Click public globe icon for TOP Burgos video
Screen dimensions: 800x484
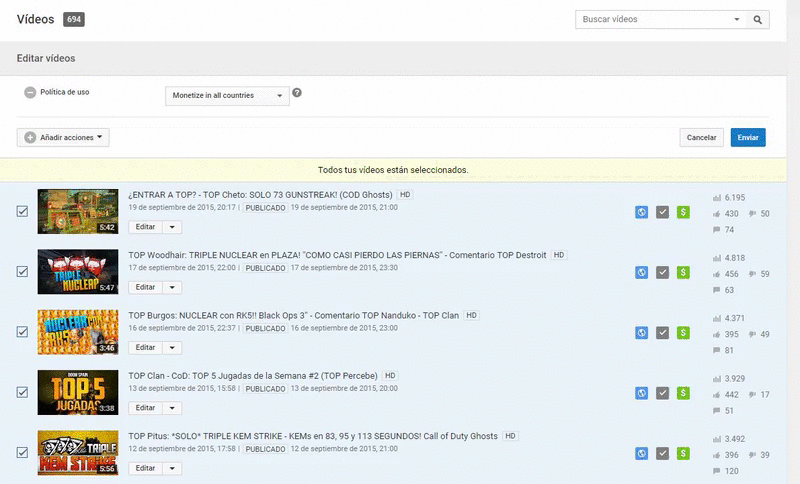click(x=641, y=333)
